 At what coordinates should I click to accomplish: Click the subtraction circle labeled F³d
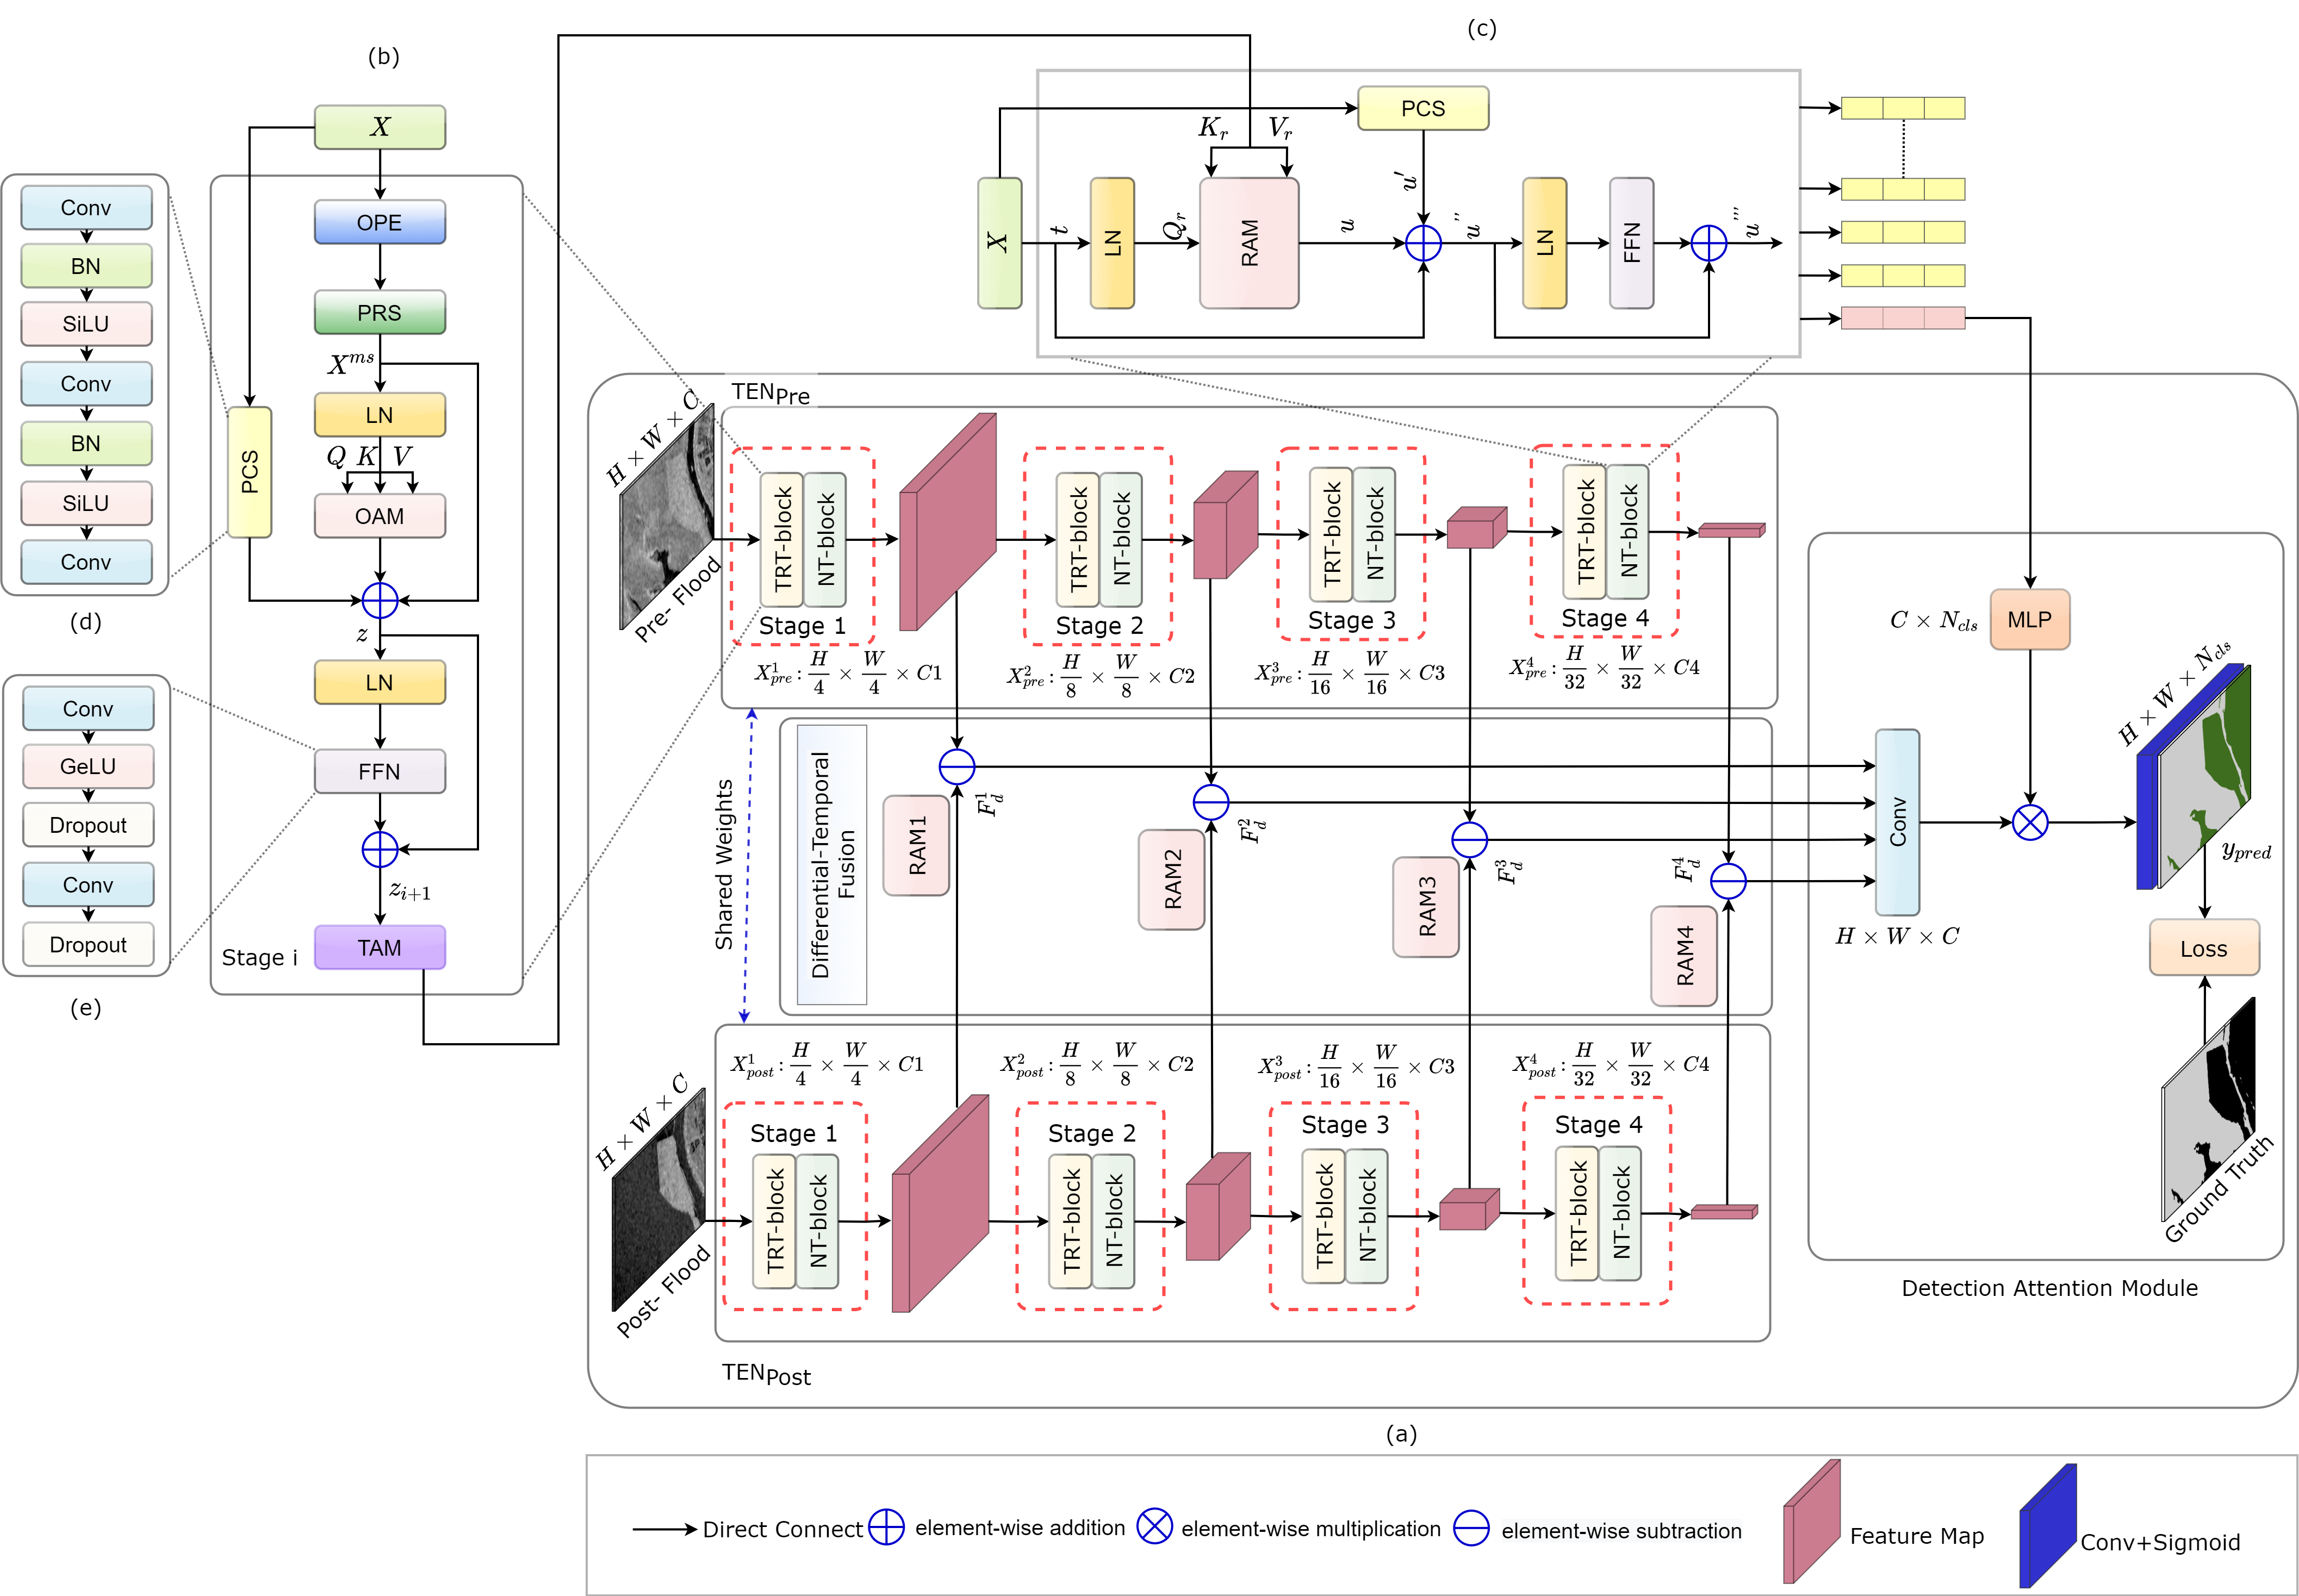(1469, 839)
